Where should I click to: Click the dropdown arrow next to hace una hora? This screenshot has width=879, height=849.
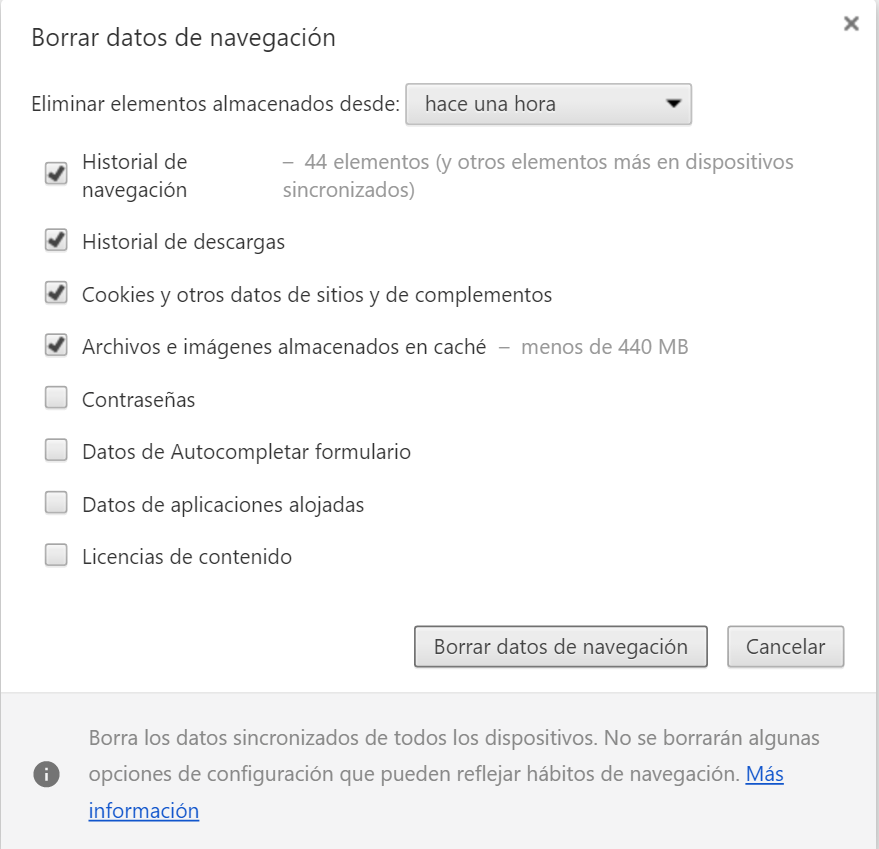(674, 104)
